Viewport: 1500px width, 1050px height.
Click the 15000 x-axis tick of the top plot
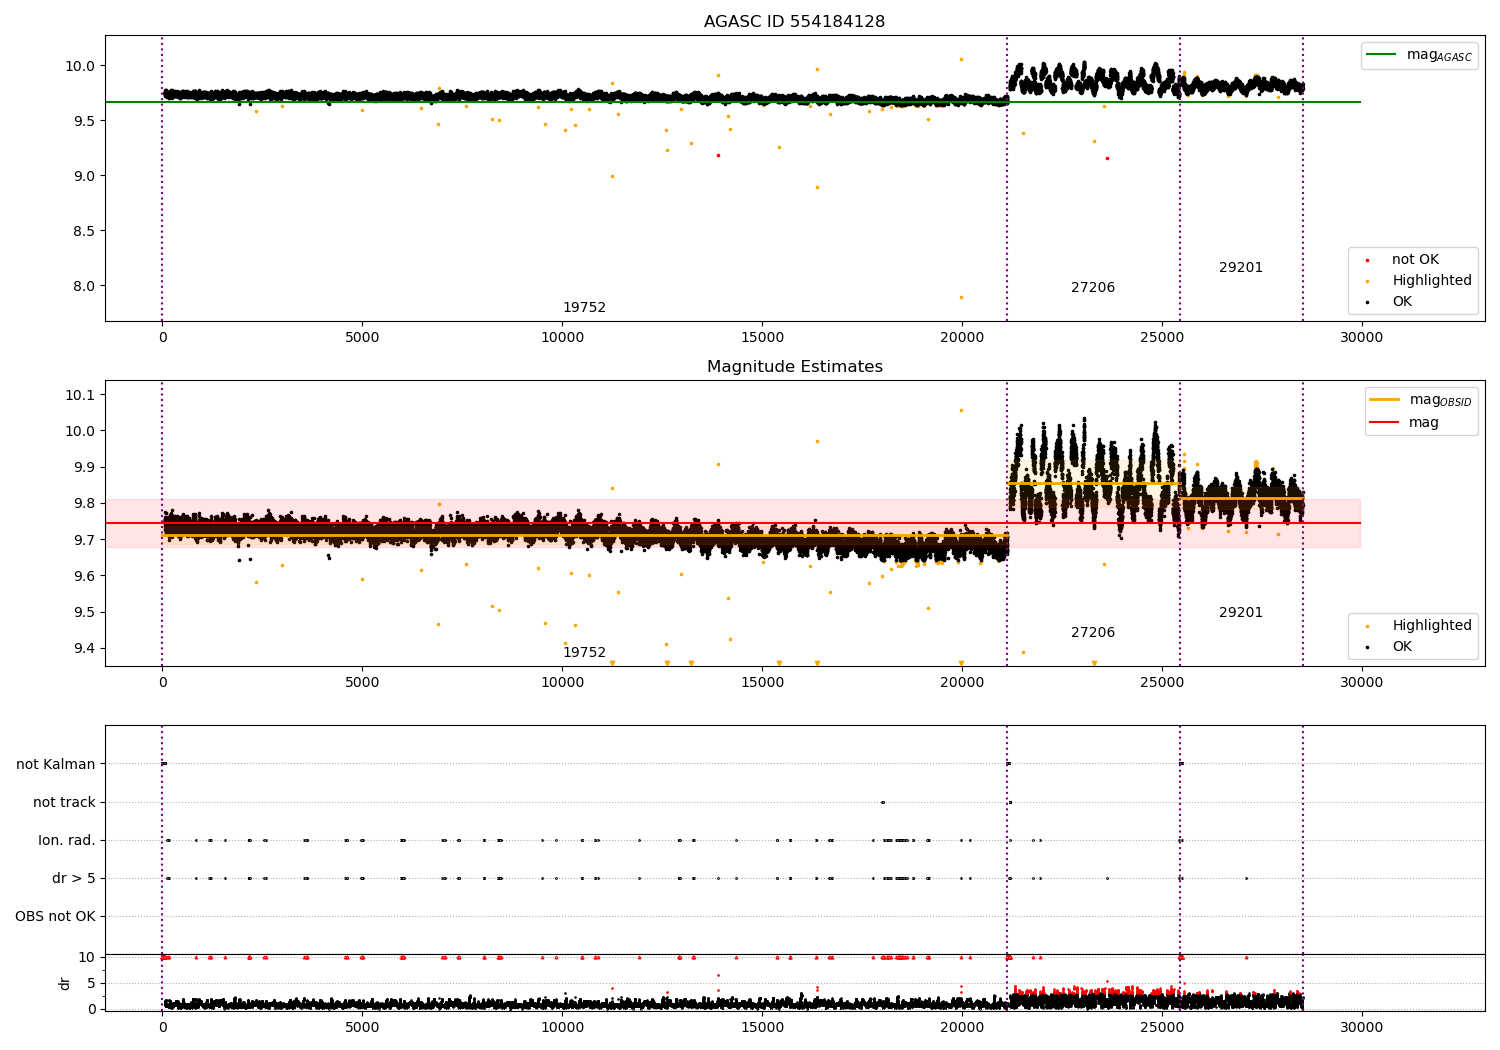762,337
